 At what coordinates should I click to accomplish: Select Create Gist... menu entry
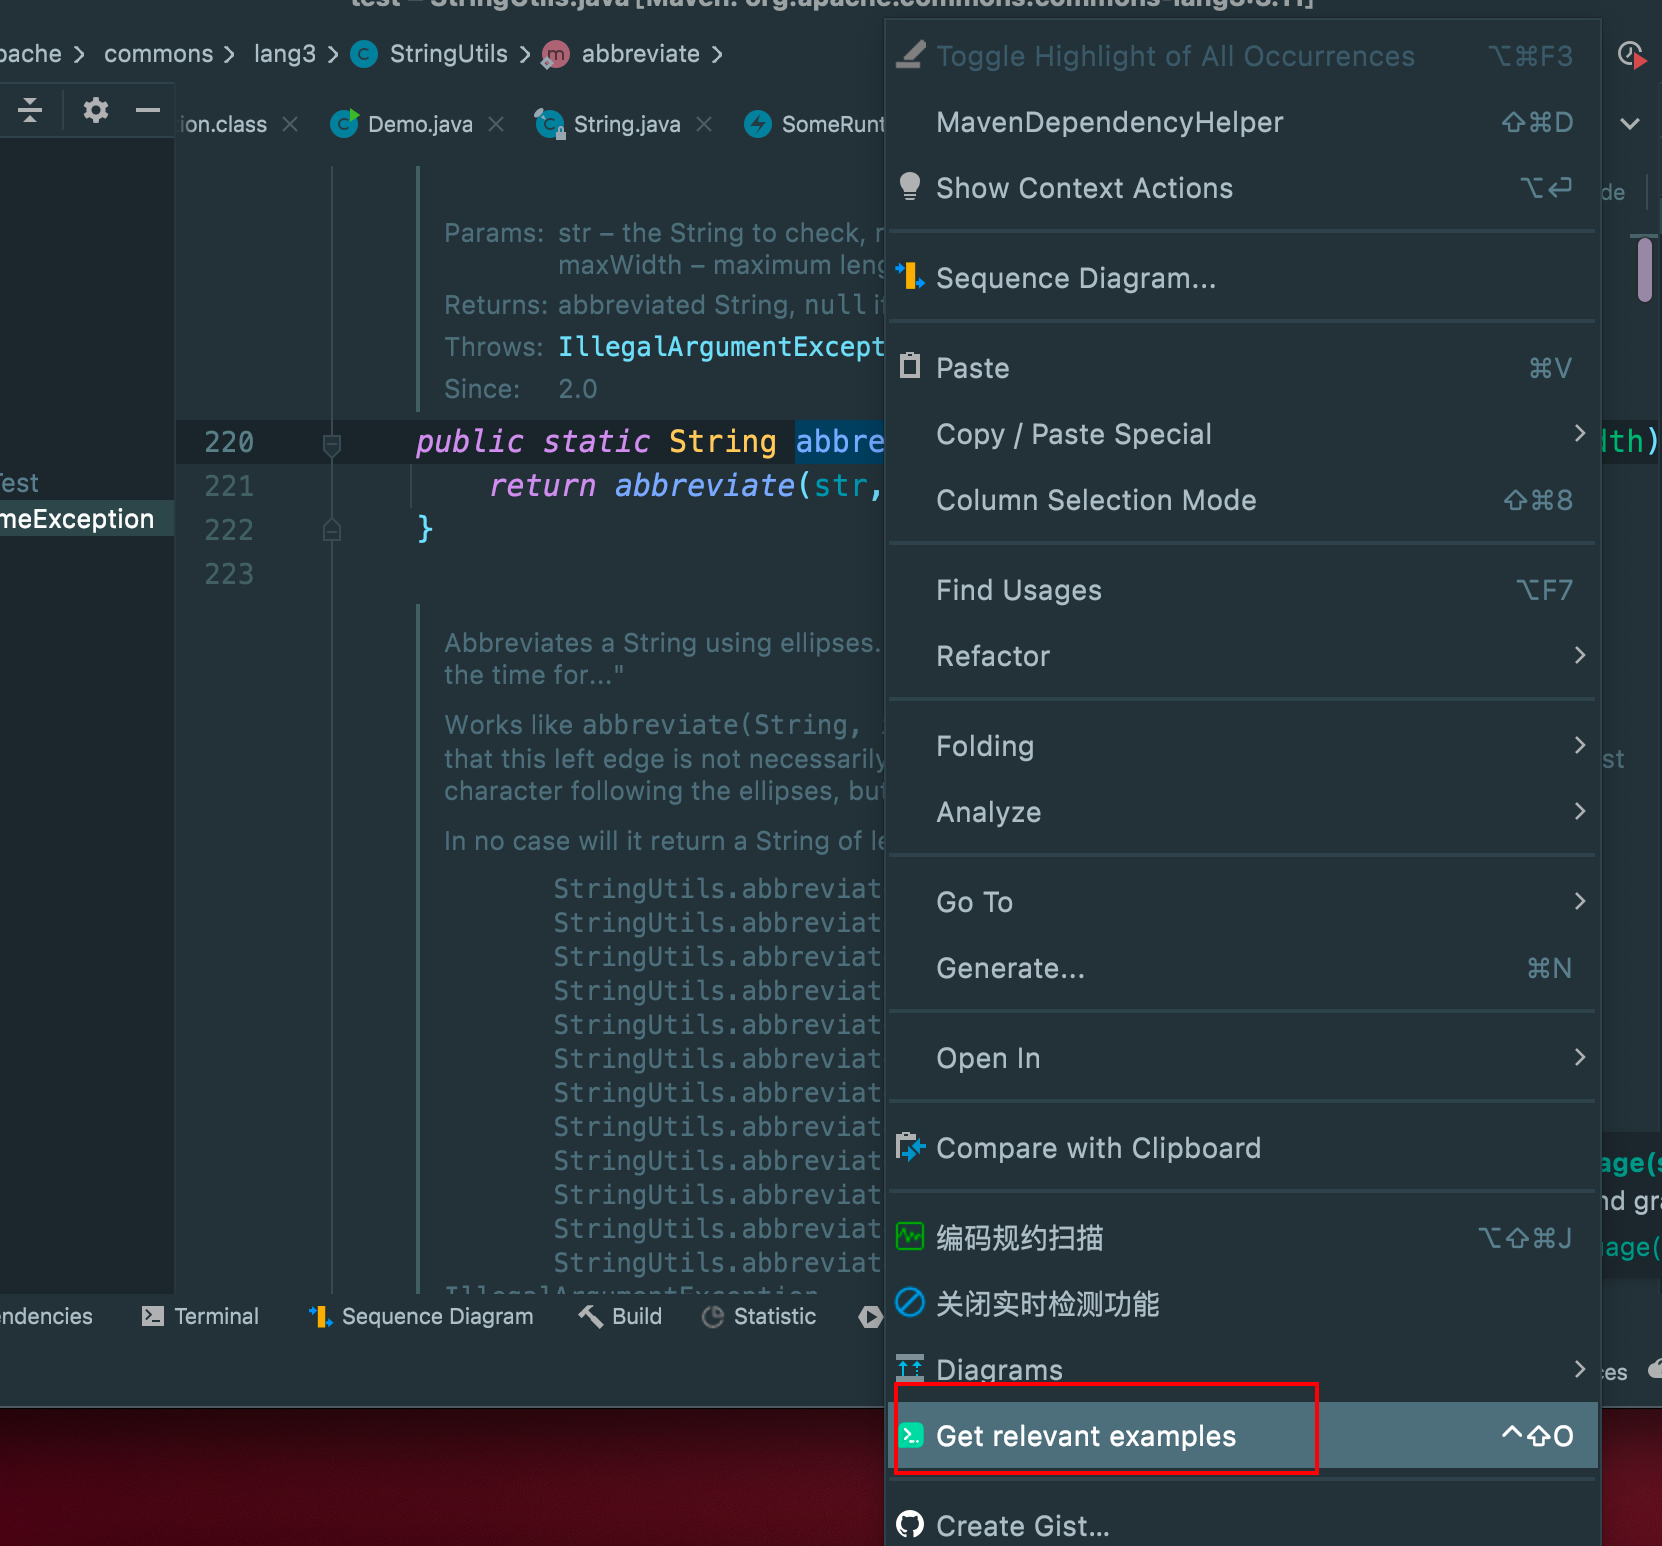coord(1242,1525)
